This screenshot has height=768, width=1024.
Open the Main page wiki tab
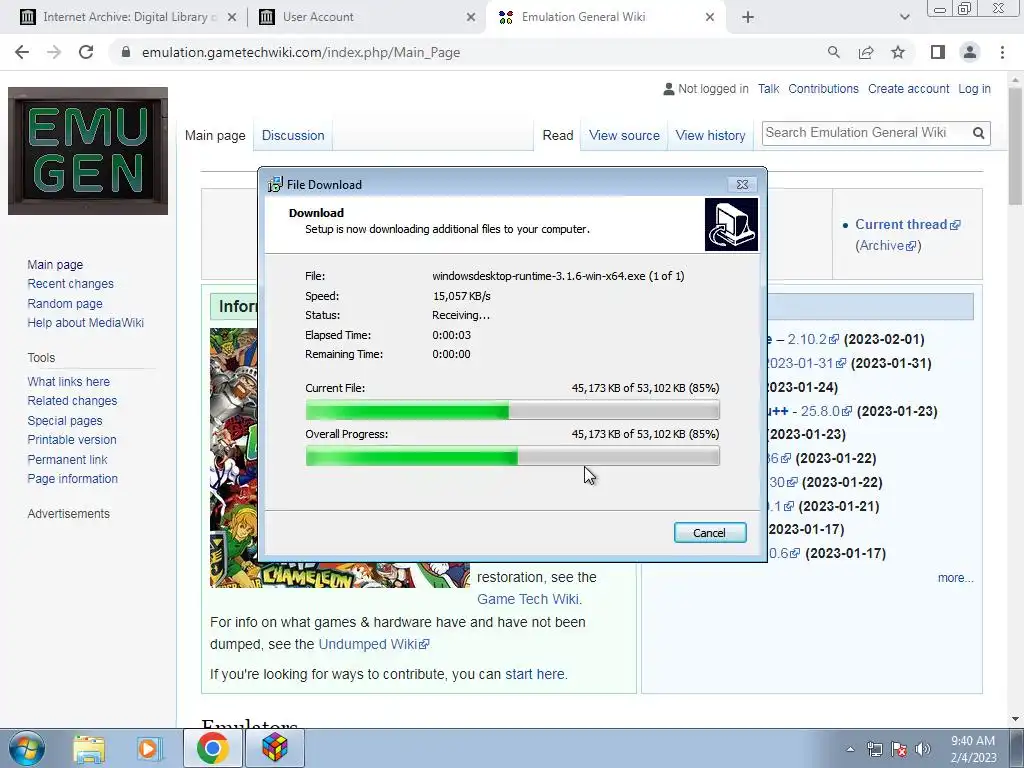coord(215,135)
